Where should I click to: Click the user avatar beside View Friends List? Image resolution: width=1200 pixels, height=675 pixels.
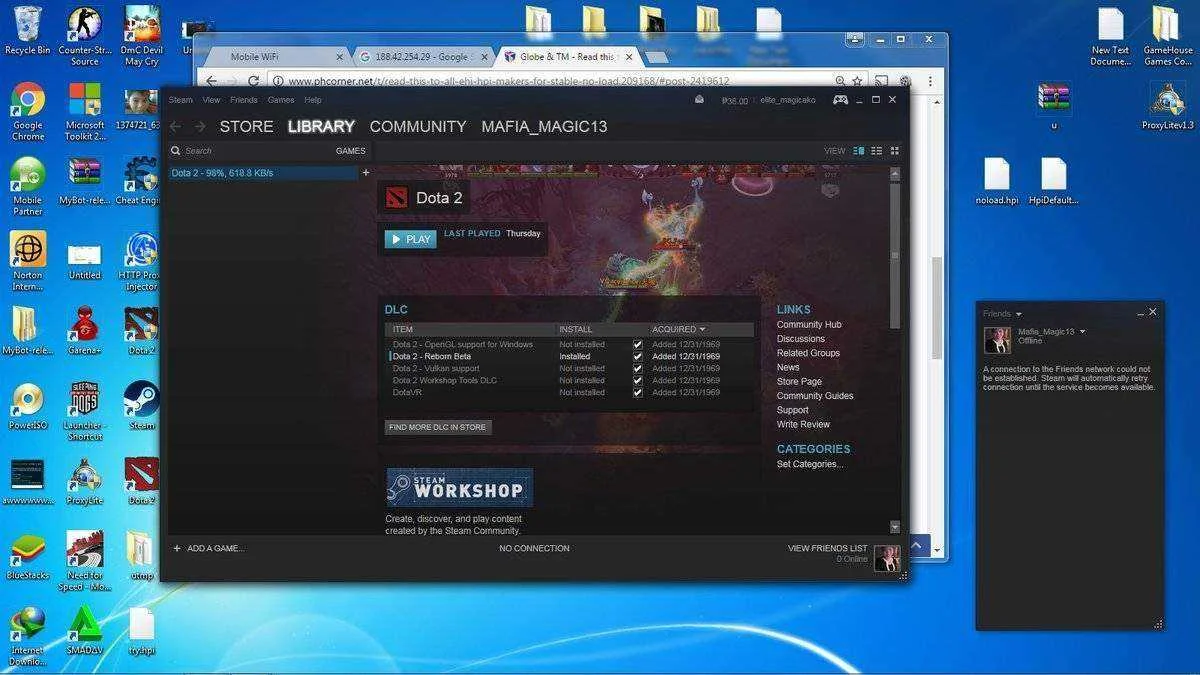[887, 558]
